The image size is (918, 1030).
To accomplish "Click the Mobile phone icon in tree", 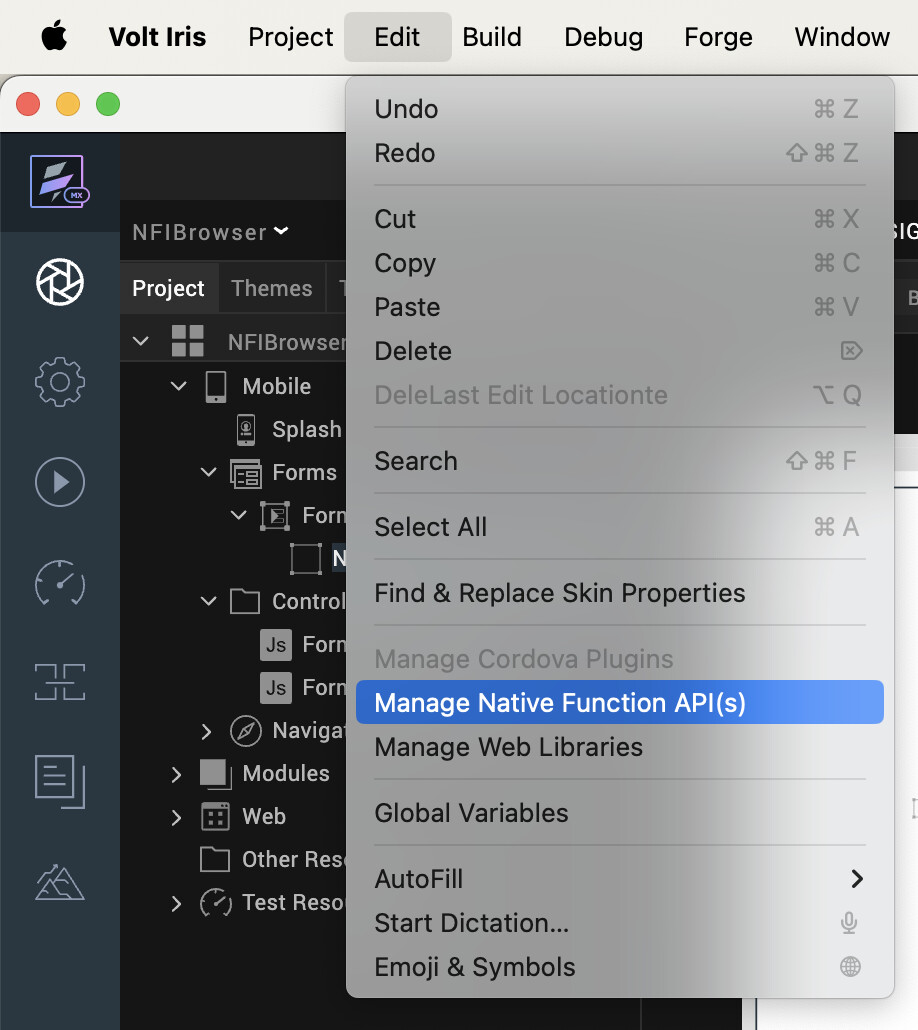I will pos(216,386).
